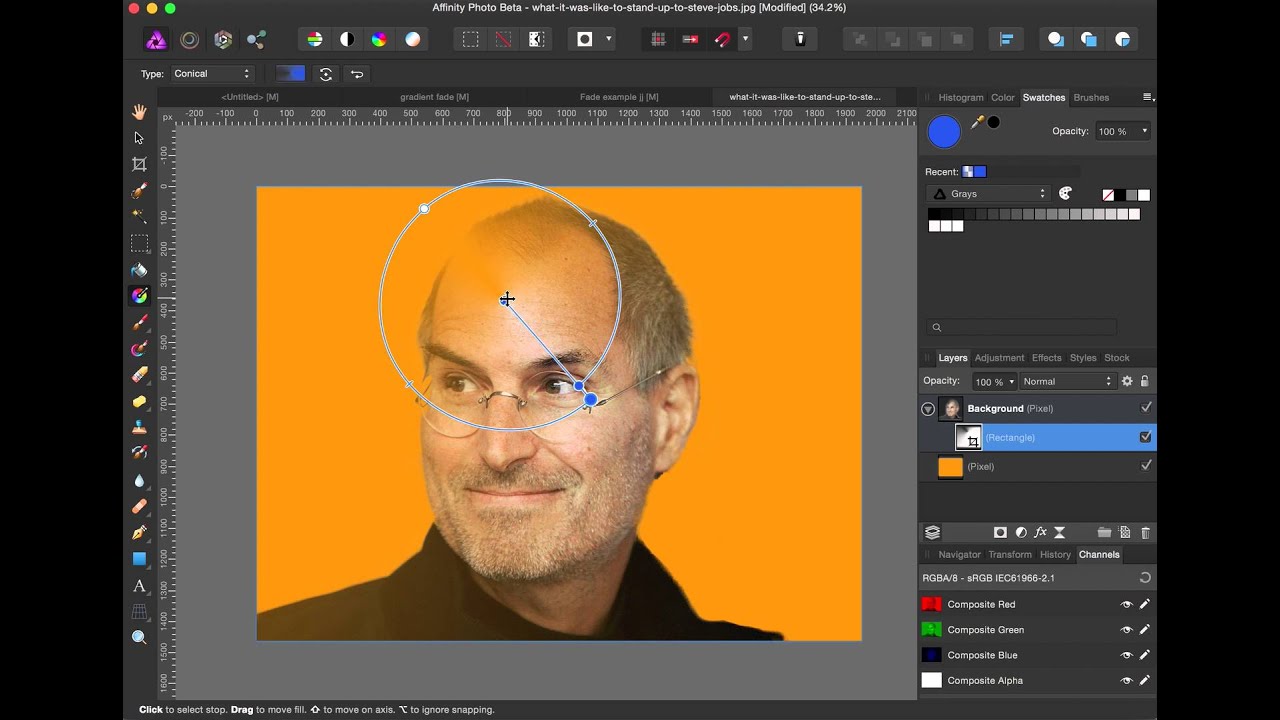Choose the Flood Select magic wand tool

pos(139,216)
